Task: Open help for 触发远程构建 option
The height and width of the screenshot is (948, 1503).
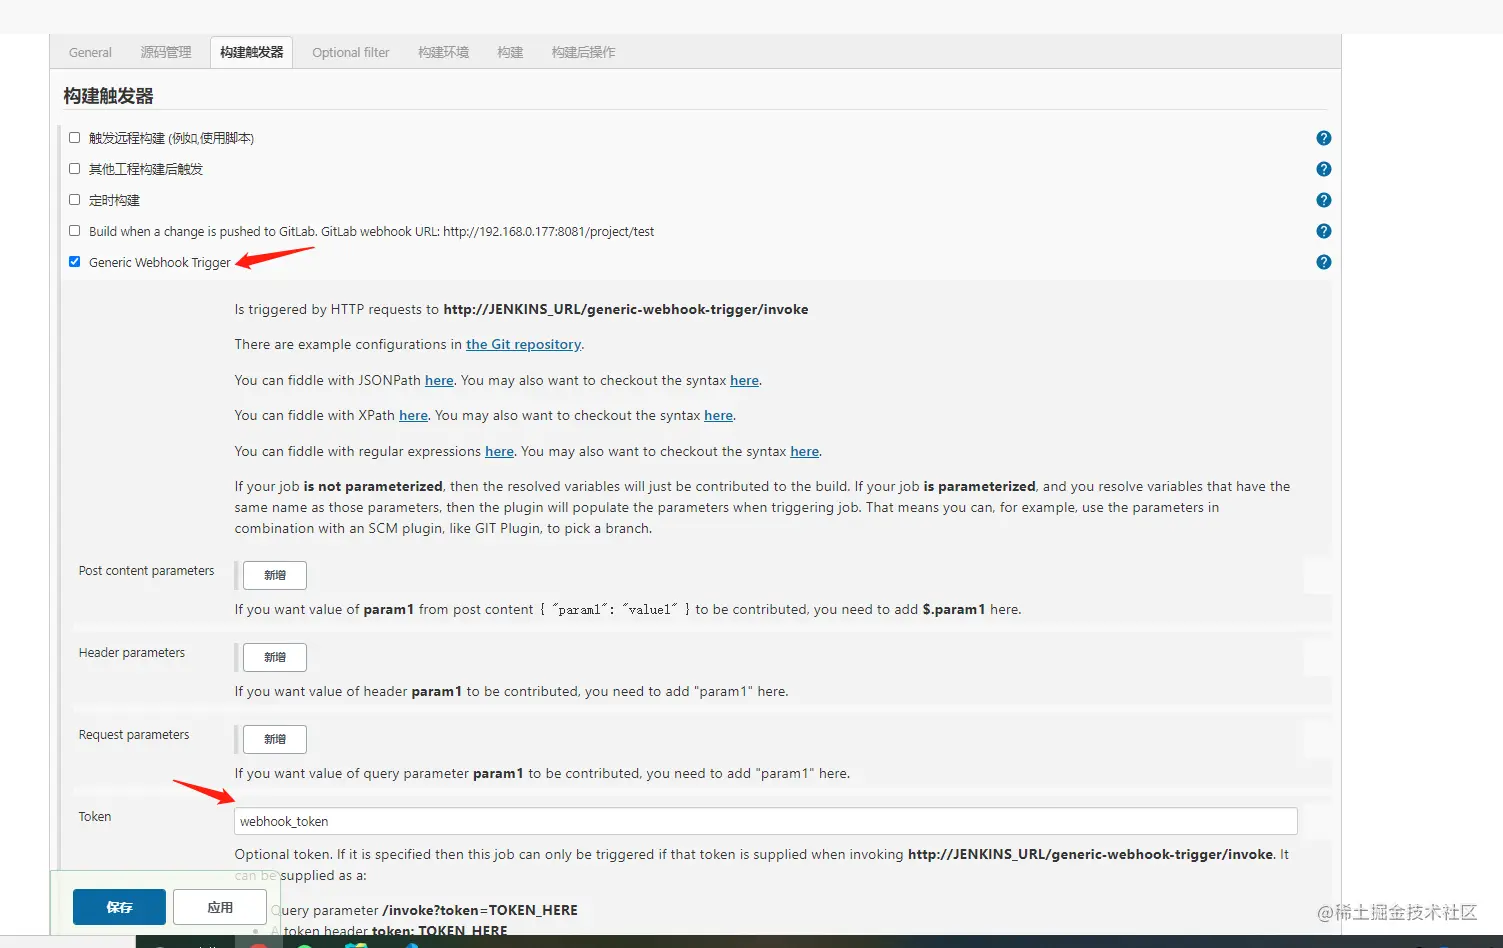Action: coord(1323,138)
